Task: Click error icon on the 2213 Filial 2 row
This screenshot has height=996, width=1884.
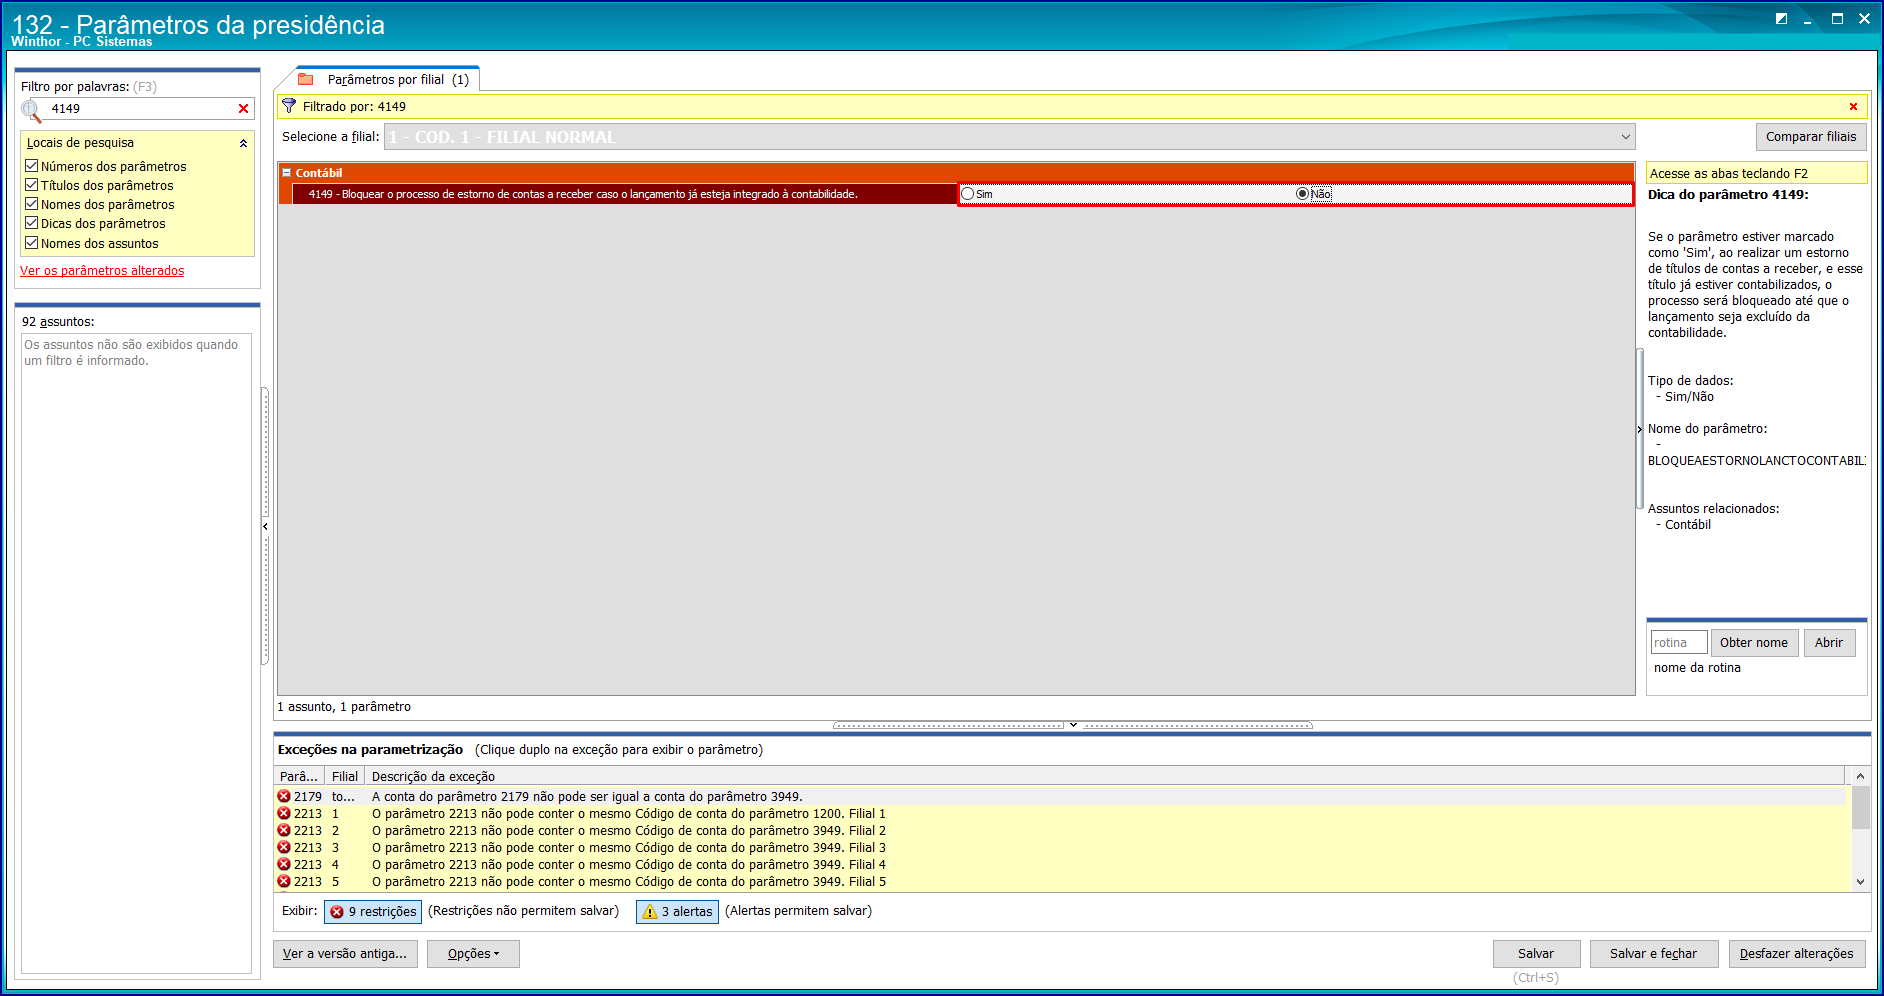Action: click(284, 831)
